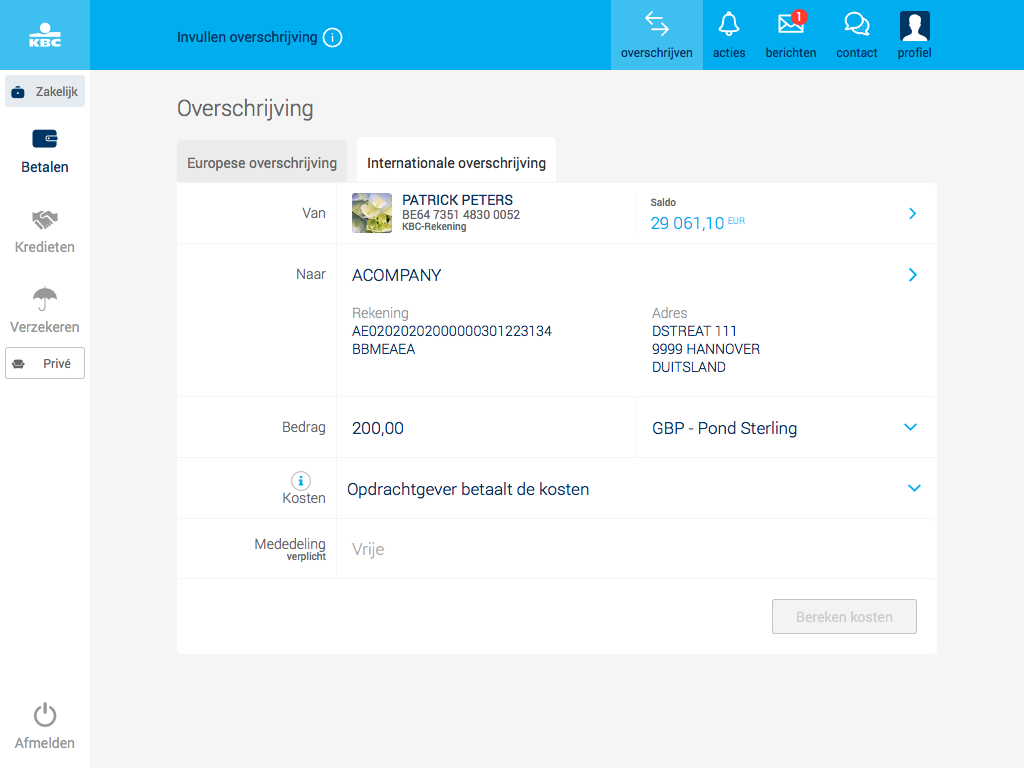Click the KBC logo in the header
The image size is (1024, 768).
45,35
